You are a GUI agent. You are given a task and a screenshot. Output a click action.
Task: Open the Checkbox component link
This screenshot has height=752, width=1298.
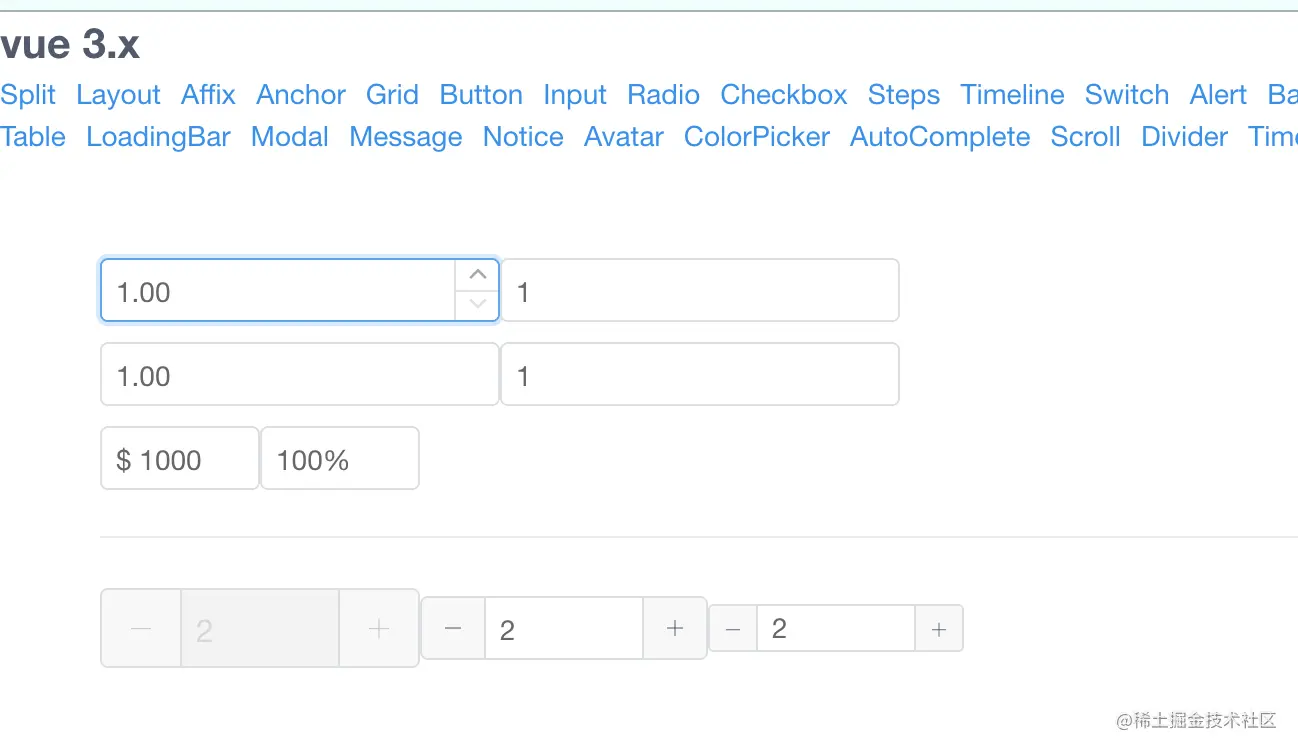point(784,95)
